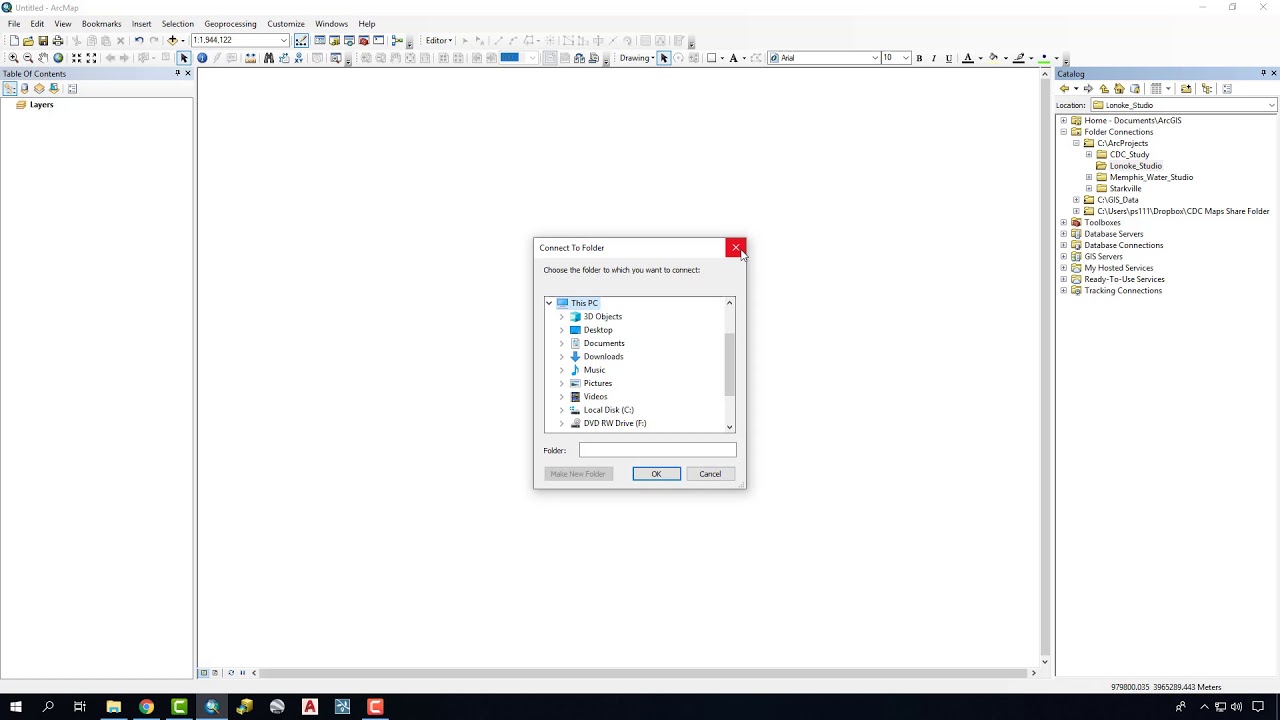Open the Editor dropdown button
Screen dimensions: 1280x720
[x=438, y=41]
